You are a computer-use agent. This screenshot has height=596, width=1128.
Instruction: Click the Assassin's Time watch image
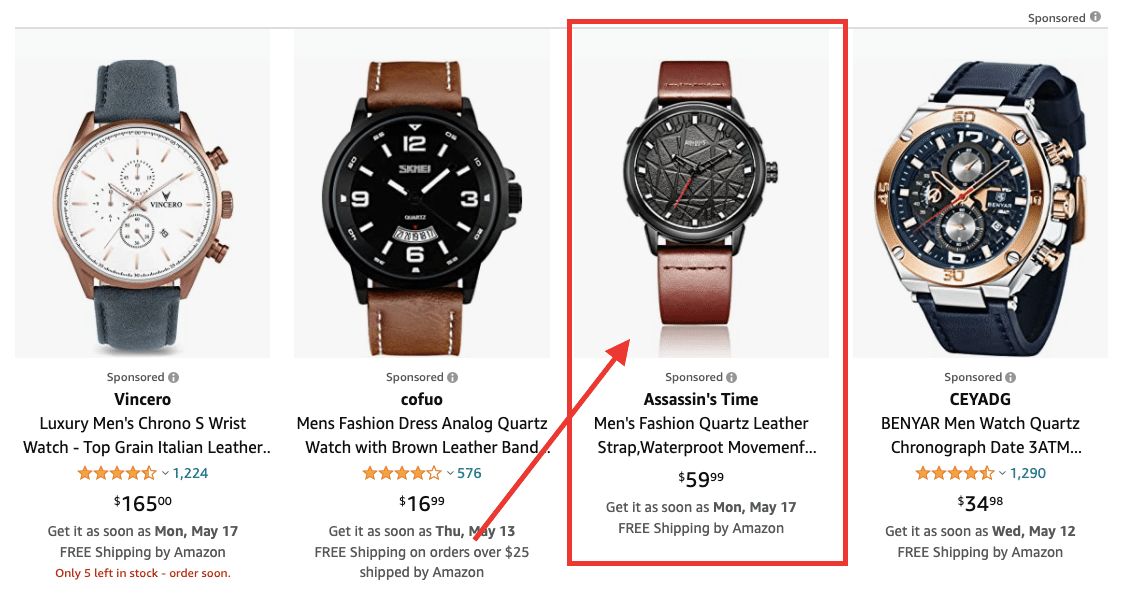coord(701,194)
